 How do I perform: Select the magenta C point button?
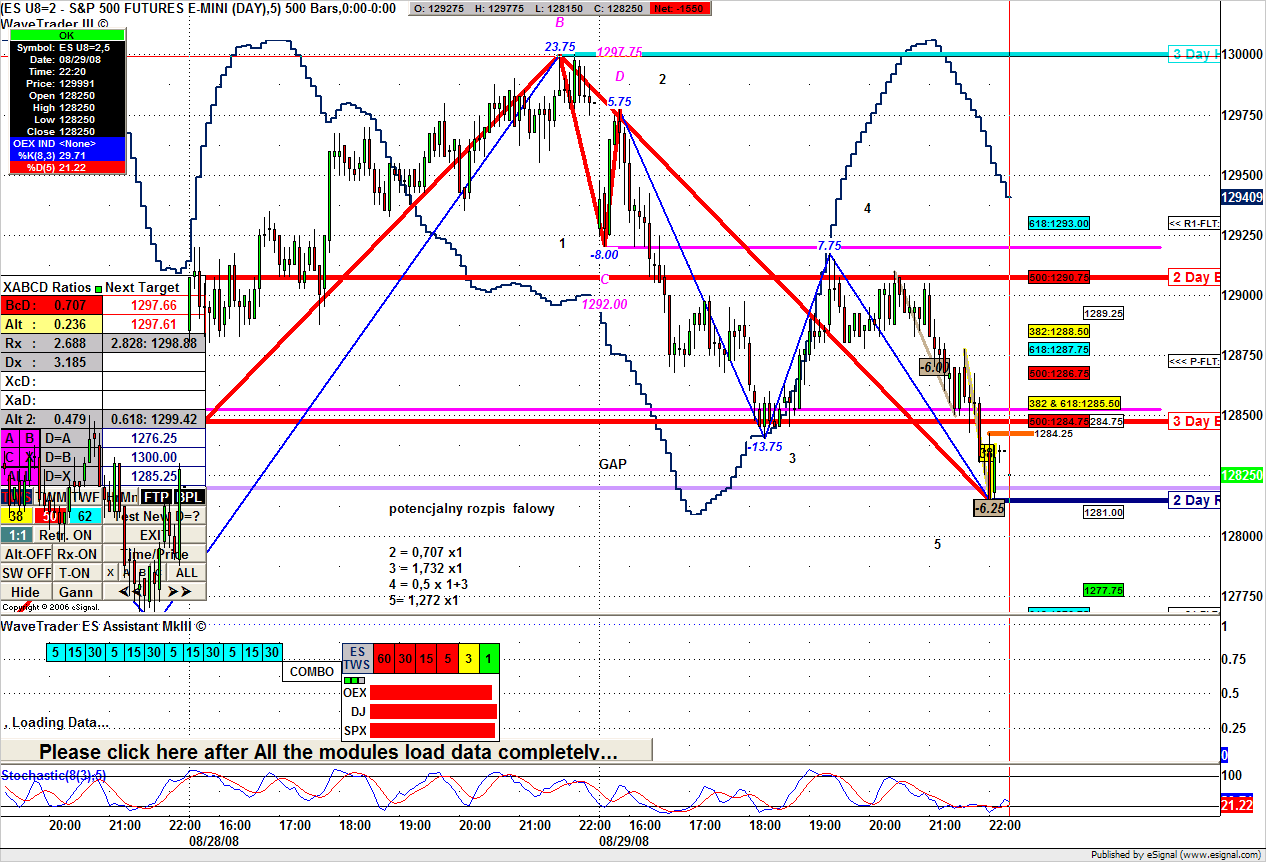pyautogui.click(x=10, y=457)
